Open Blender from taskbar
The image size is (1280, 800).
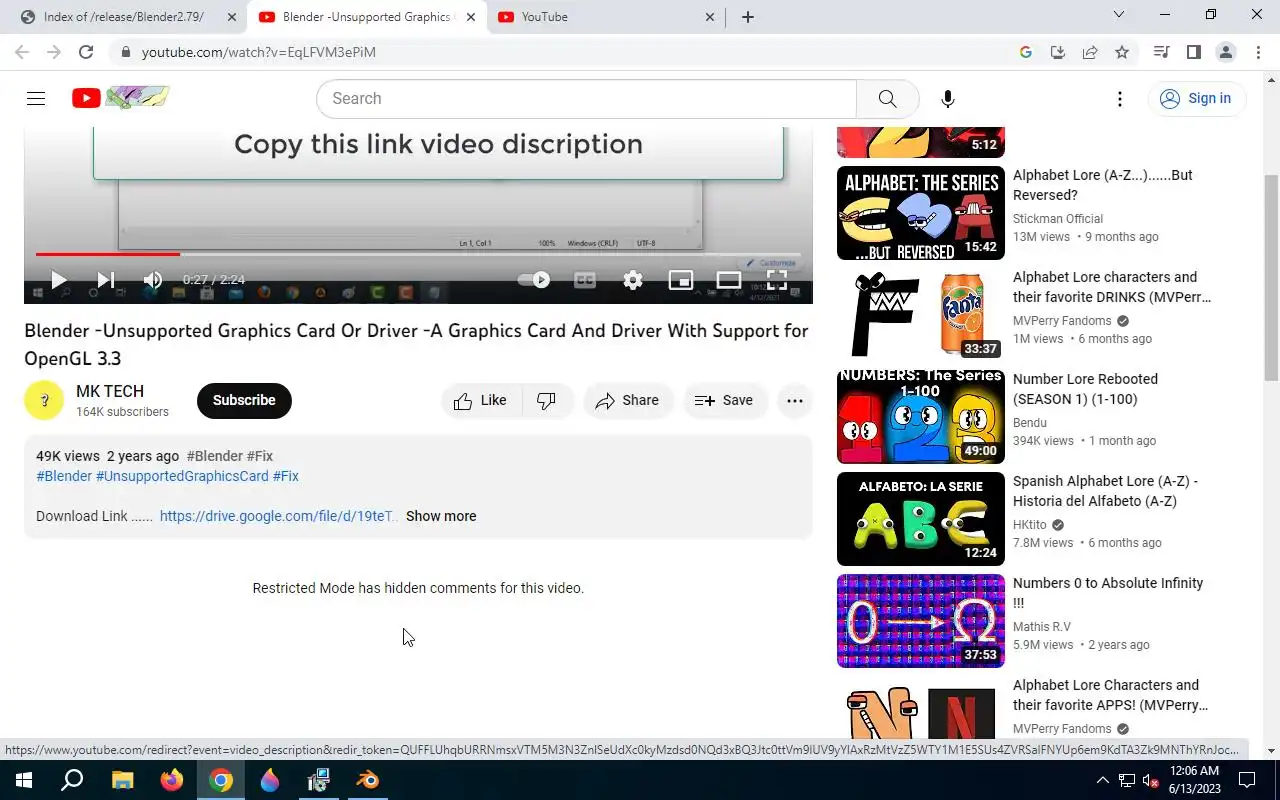click(368, 780)
